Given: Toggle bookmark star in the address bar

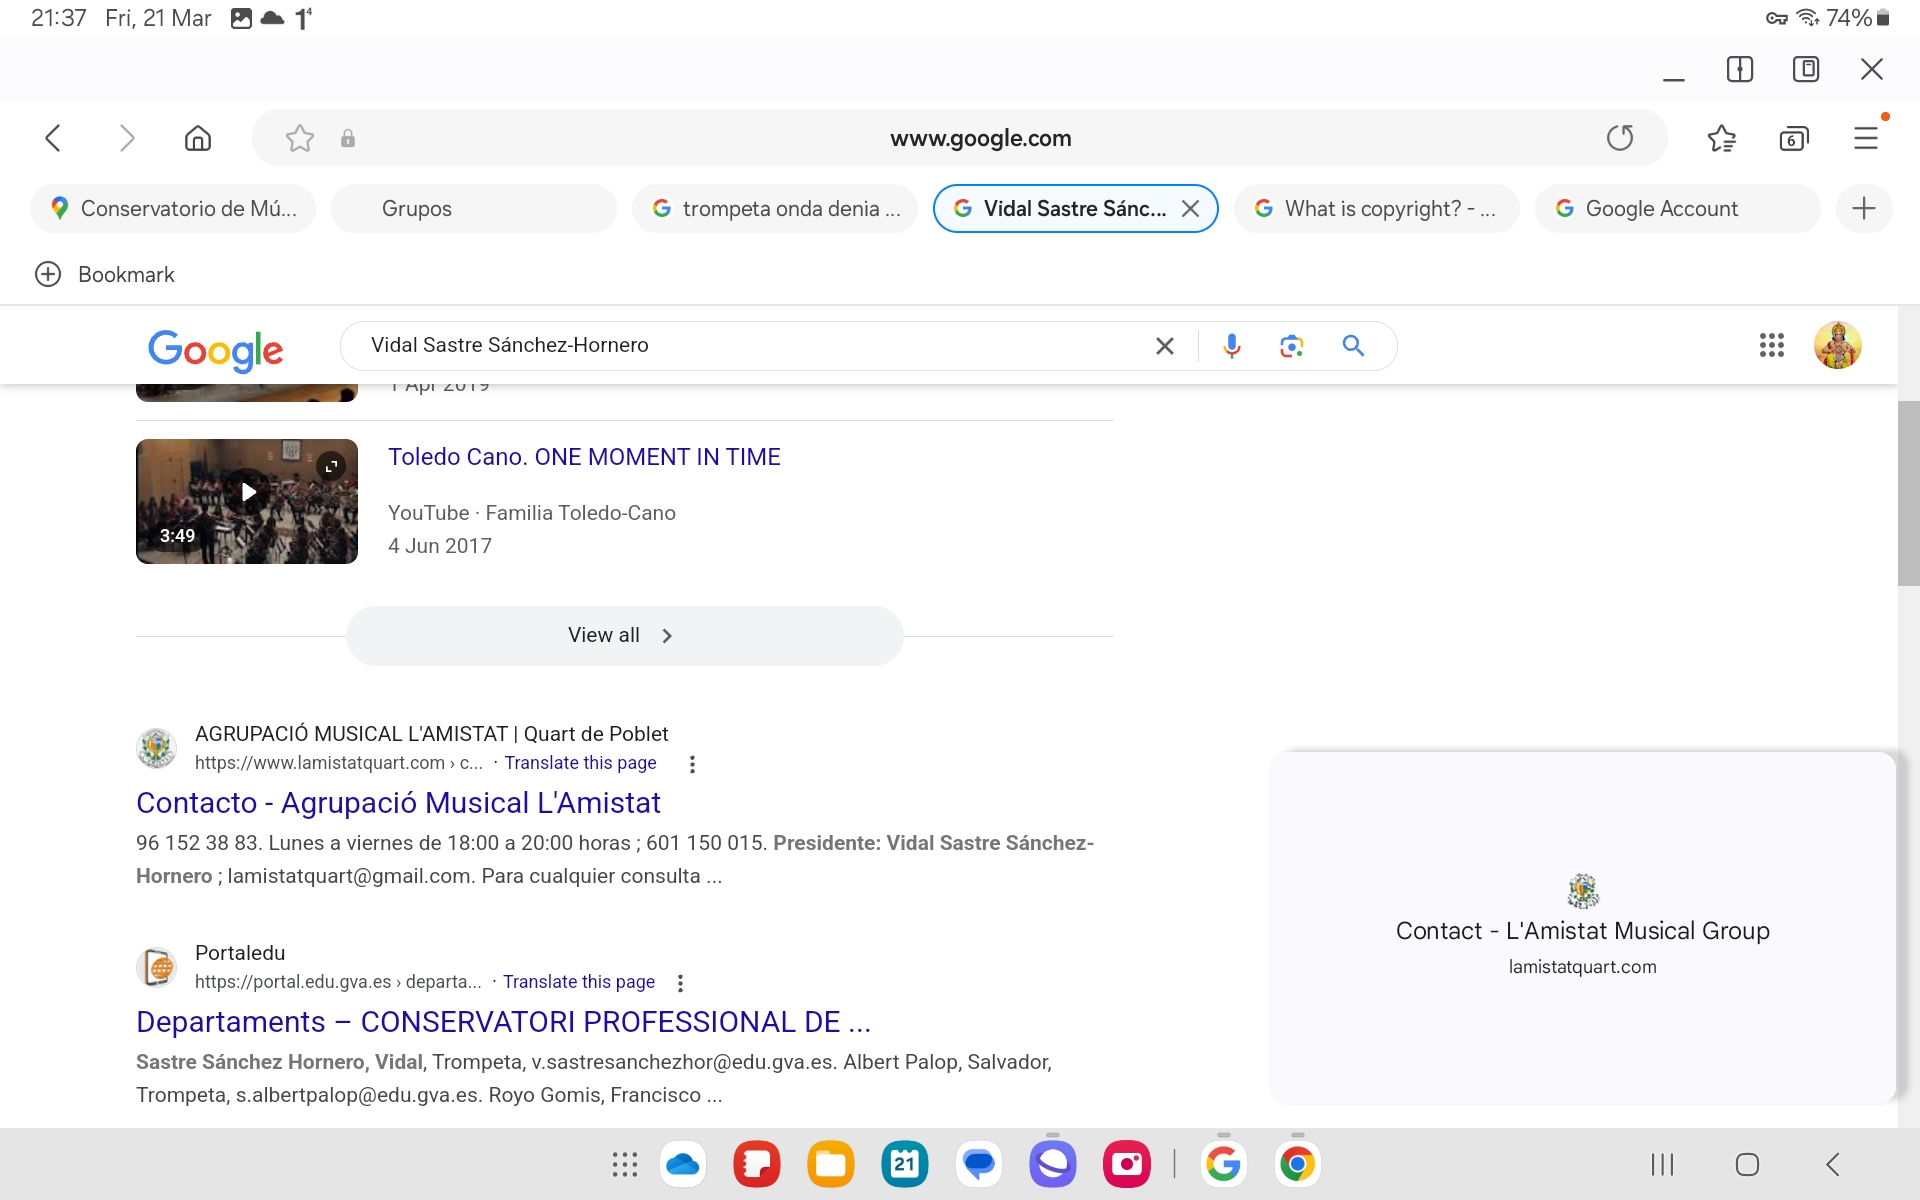Looking at the screenshot, I should [x=300, y=138].
